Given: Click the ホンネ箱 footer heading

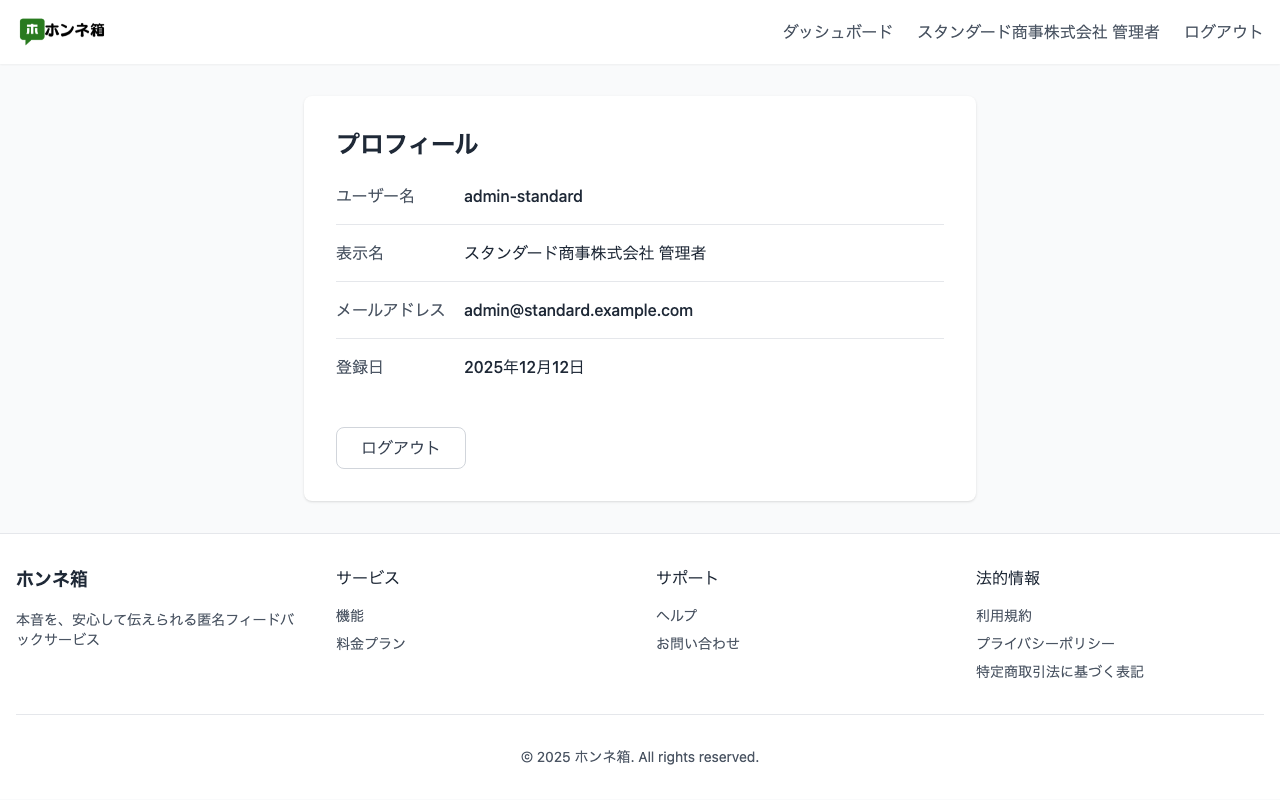Looking at the screenshot, I should pos(52,579).
